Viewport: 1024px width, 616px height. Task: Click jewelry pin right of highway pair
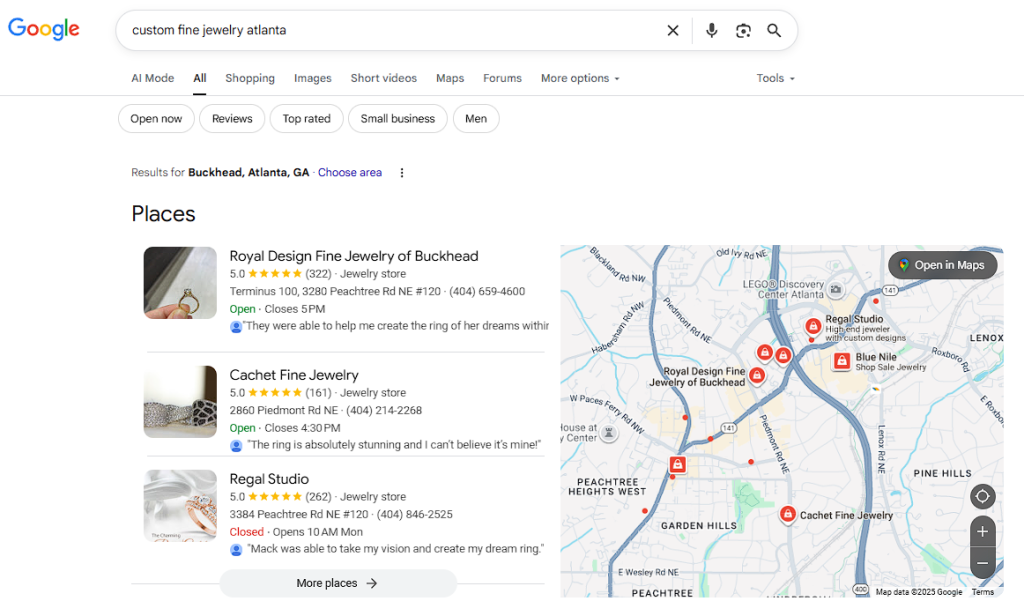click(x=784, y=355)
